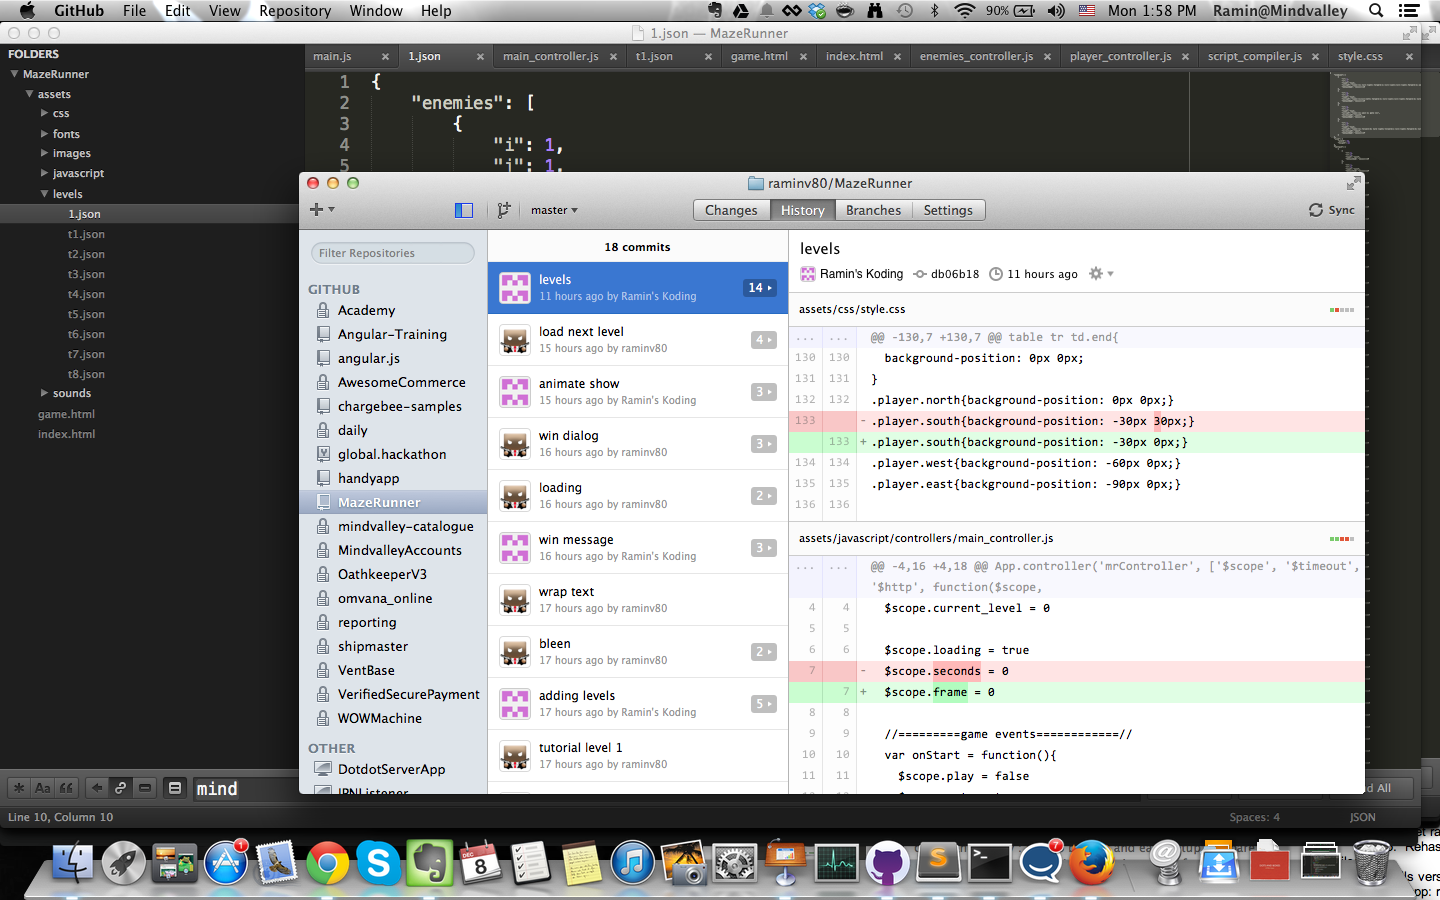Expand the javascript folder in Sublime sidebar
Viewport: 1440px width, 900px height.
tap(44, 174)
